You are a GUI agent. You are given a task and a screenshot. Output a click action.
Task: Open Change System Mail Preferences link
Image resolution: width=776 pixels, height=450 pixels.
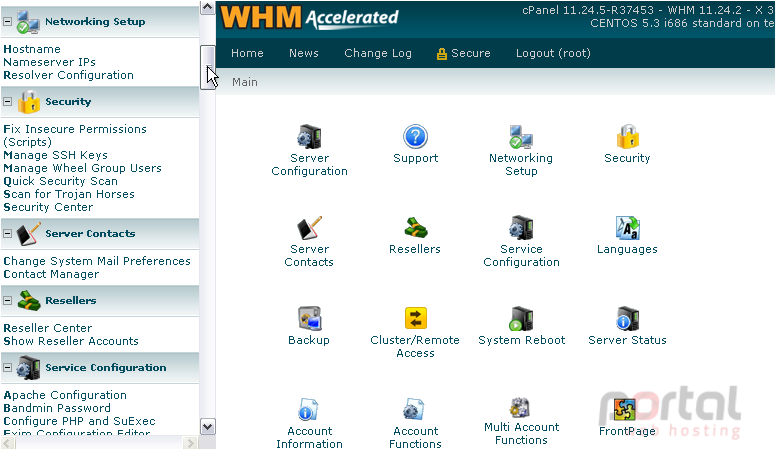[x=97, y=261]
